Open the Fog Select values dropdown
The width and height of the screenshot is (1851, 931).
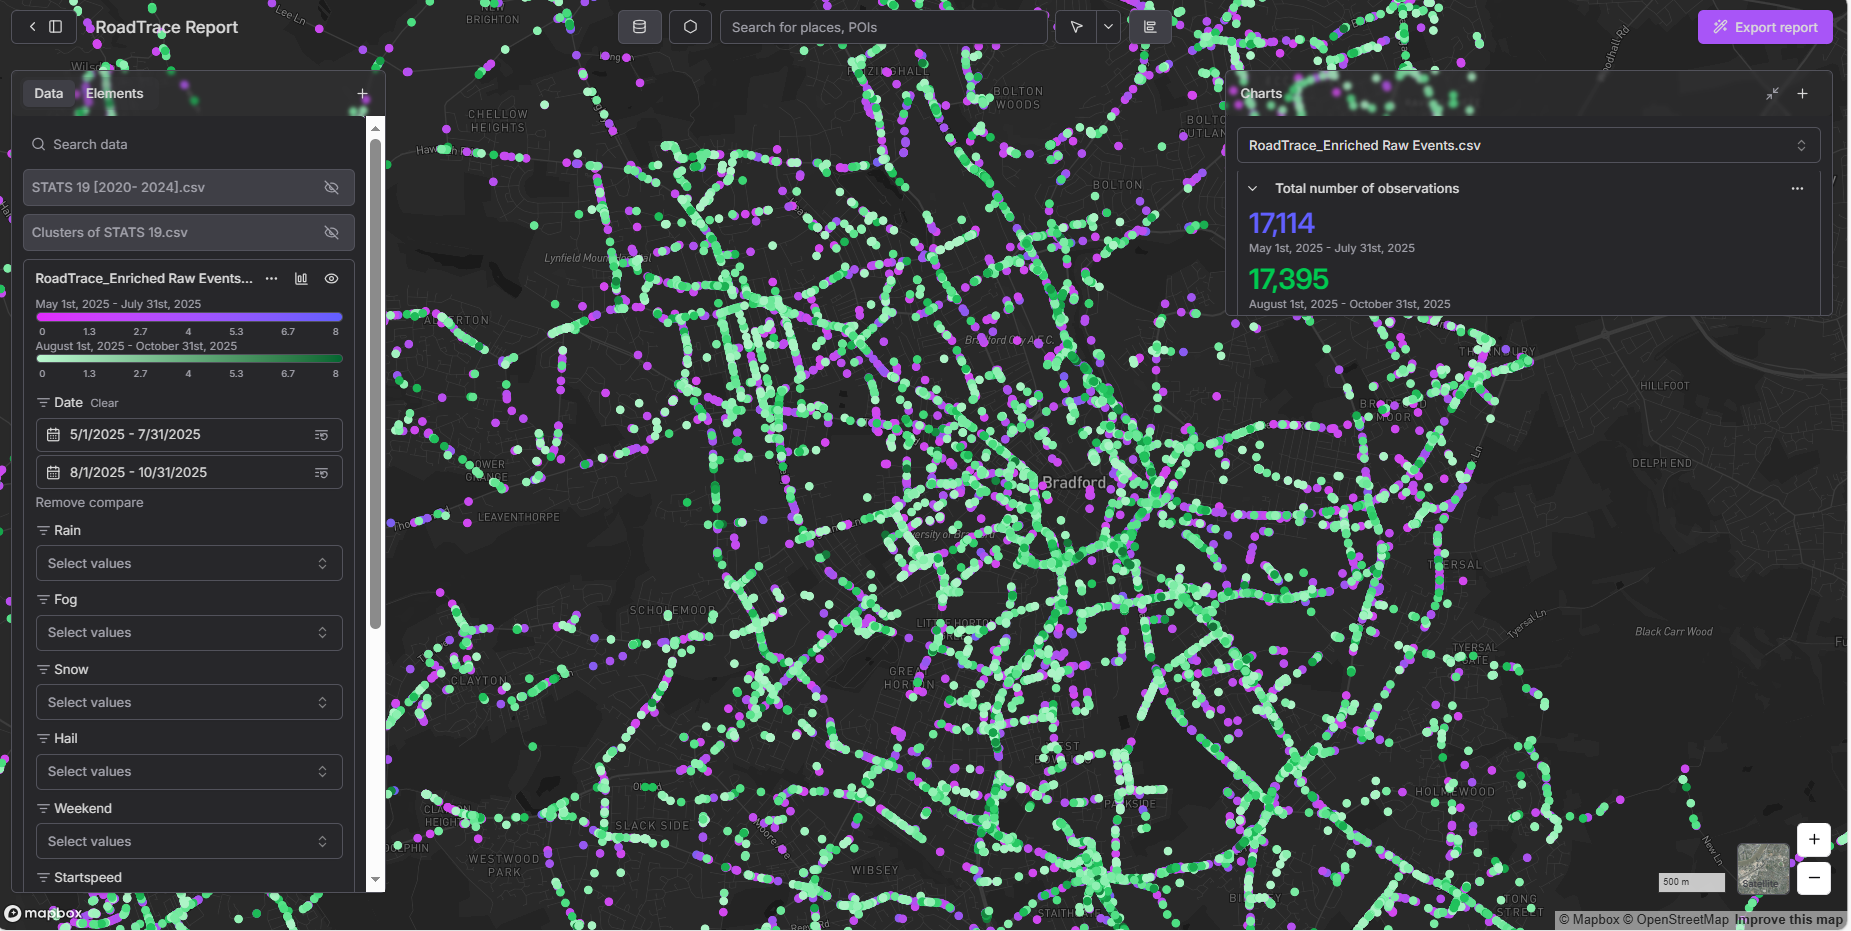click(x=189, y=632)
